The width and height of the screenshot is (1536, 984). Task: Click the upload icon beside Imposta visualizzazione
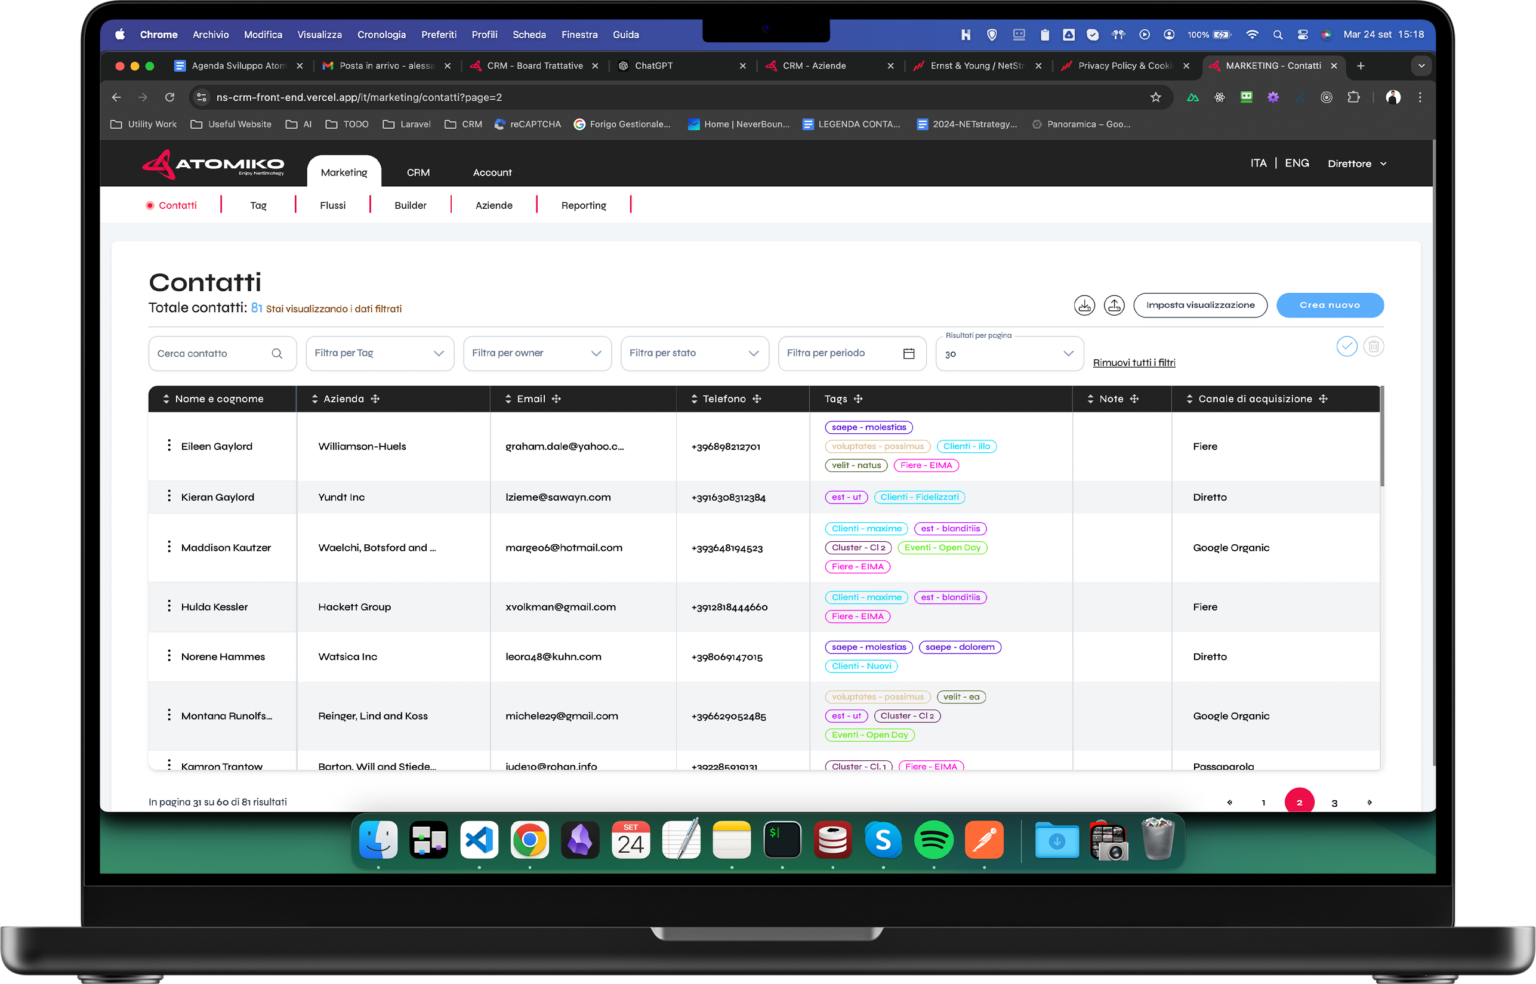coord(1114,306)
